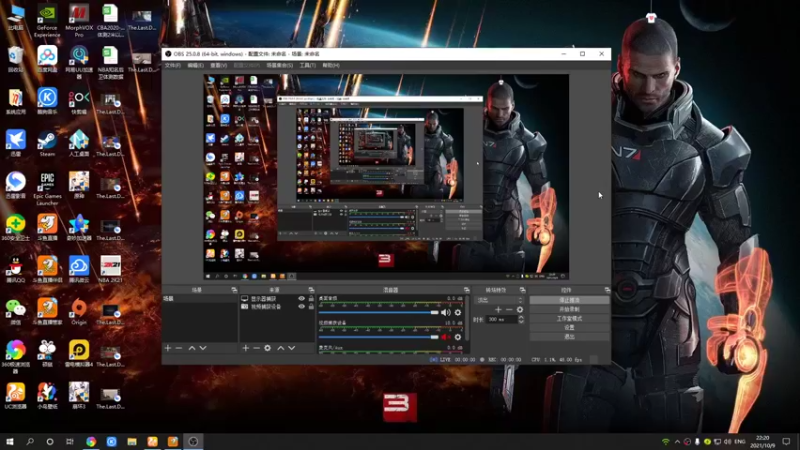The height and width of the screenshot is (450, 800).
Task: Add a new scene with plus icon
Action: click(x=168, y=348)
